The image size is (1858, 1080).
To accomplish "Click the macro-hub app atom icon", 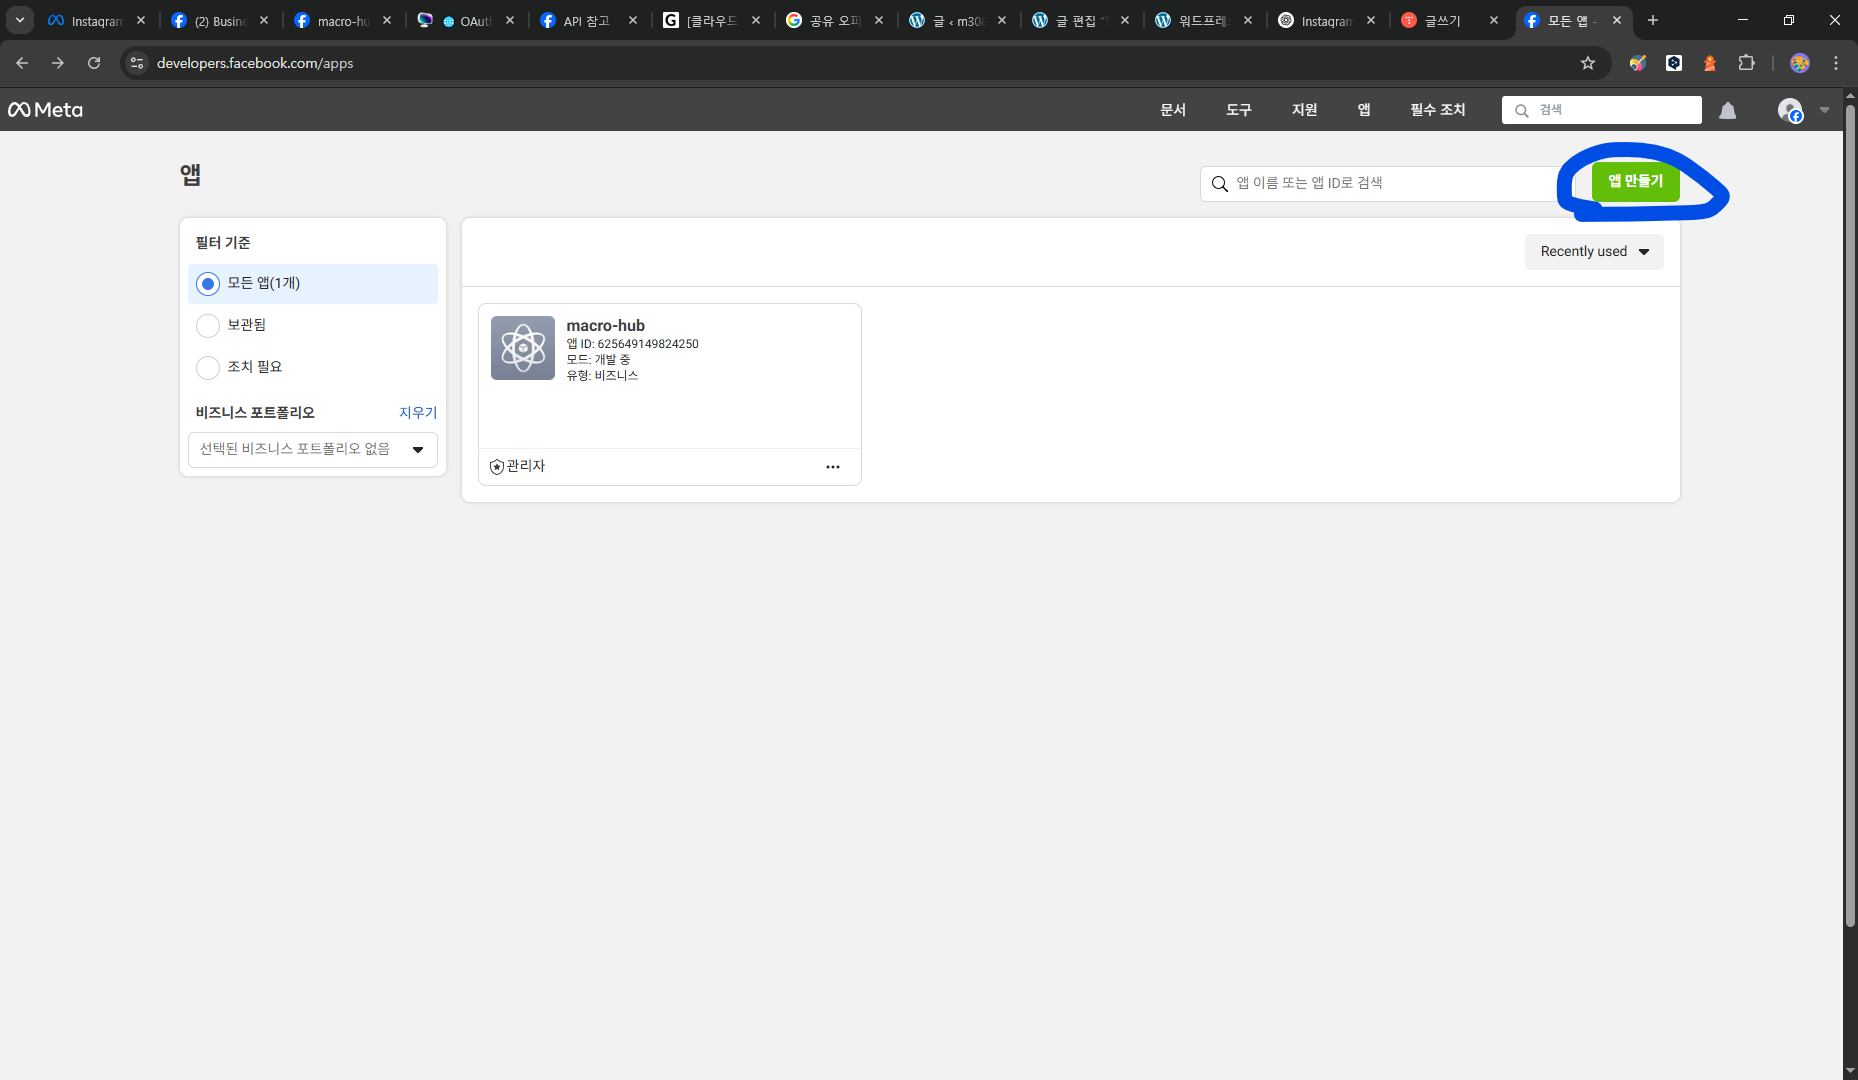I will pyautogui.click(x=522, y=348).
